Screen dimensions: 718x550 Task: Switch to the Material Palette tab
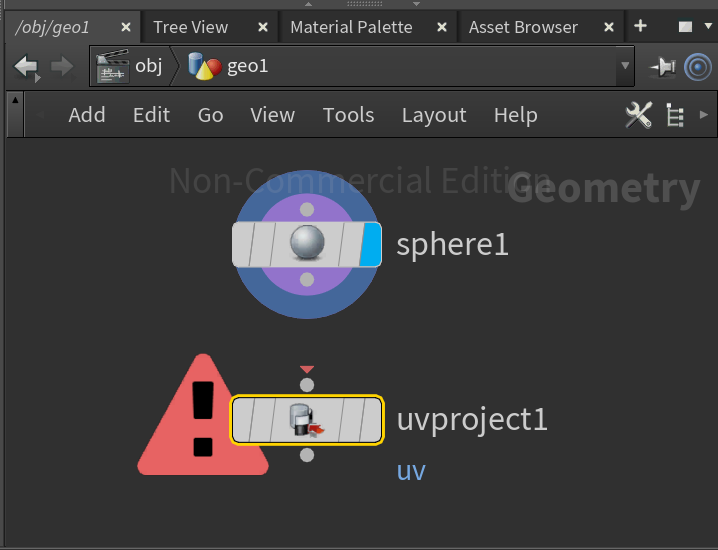coord(351,27)
